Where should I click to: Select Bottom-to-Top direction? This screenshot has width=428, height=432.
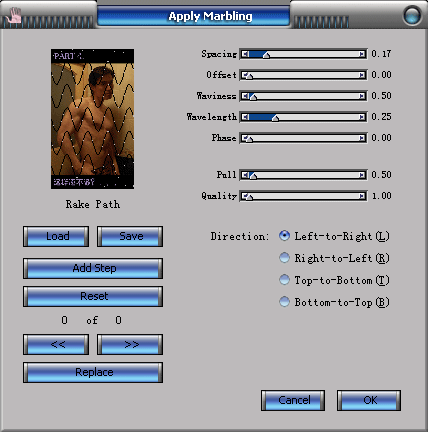(284, 302)
